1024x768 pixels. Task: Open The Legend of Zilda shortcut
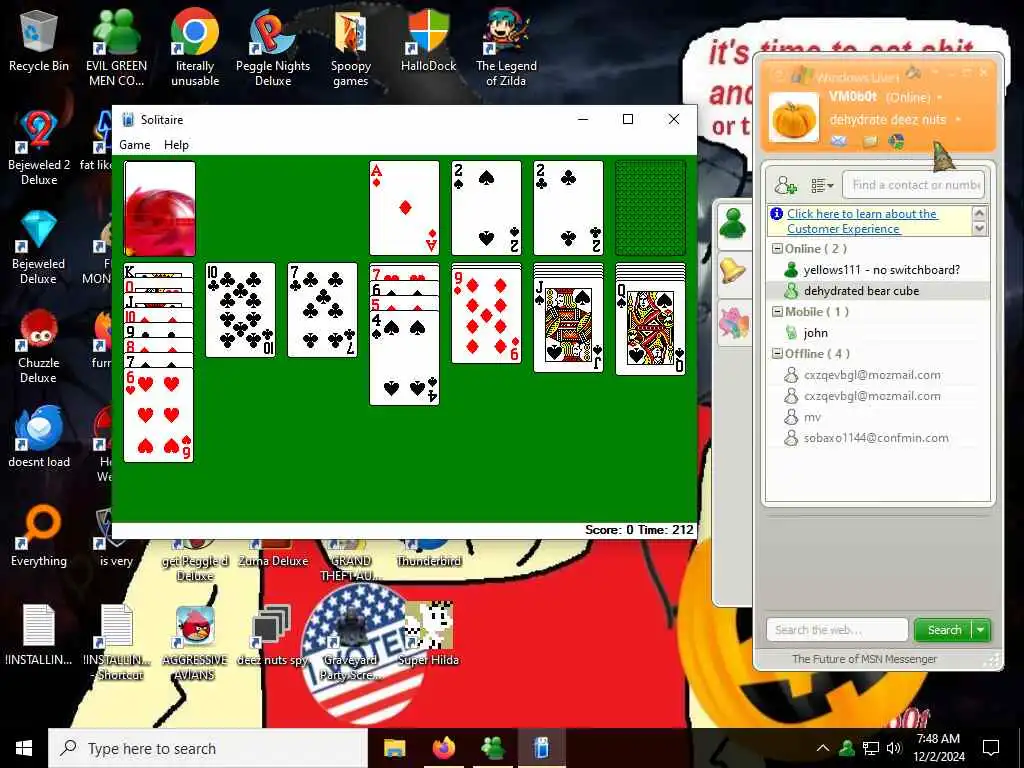(x=506, y=47)
